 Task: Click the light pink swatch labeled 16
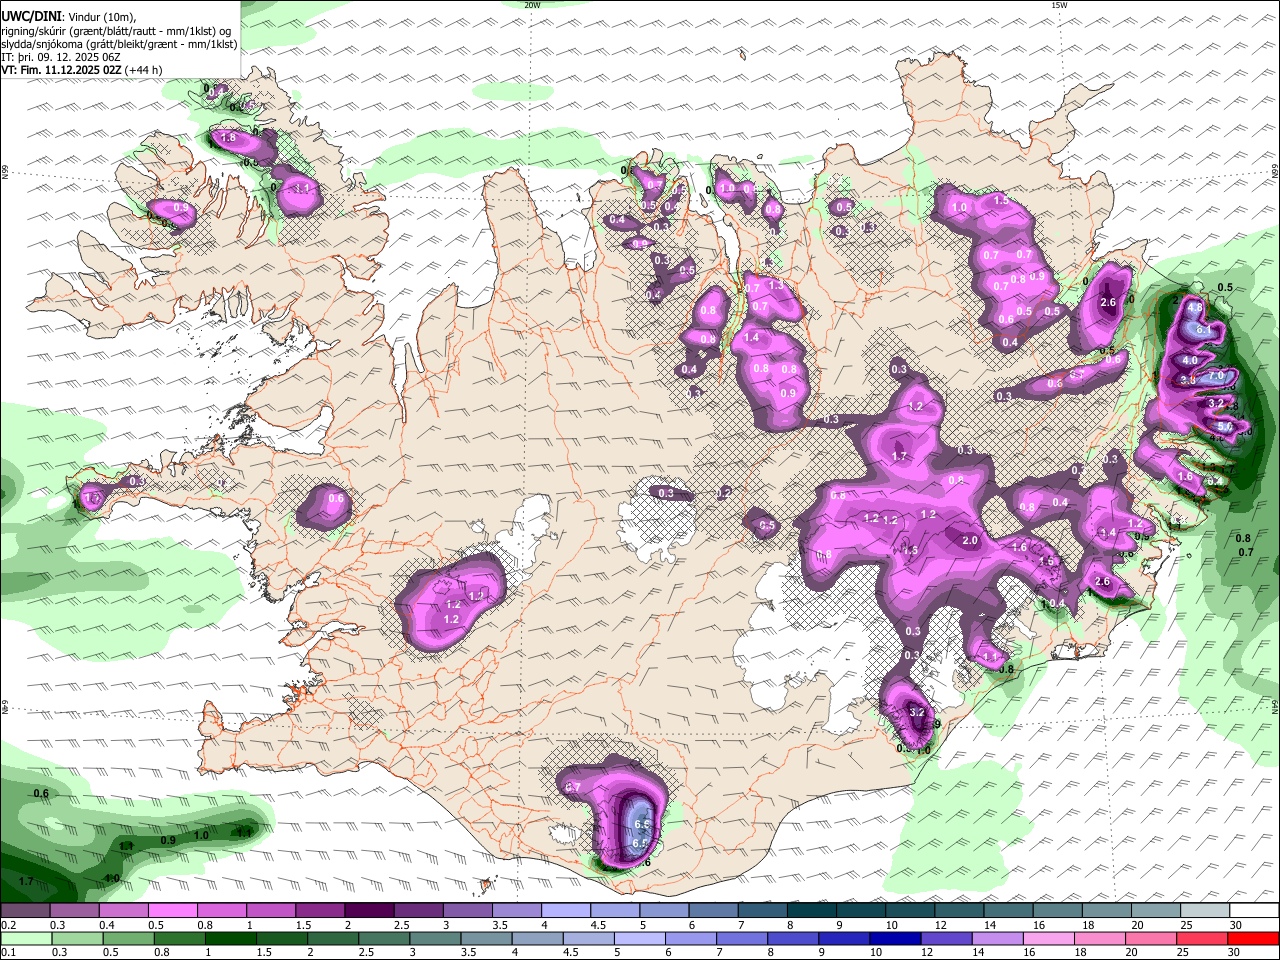pos(1048,938)
